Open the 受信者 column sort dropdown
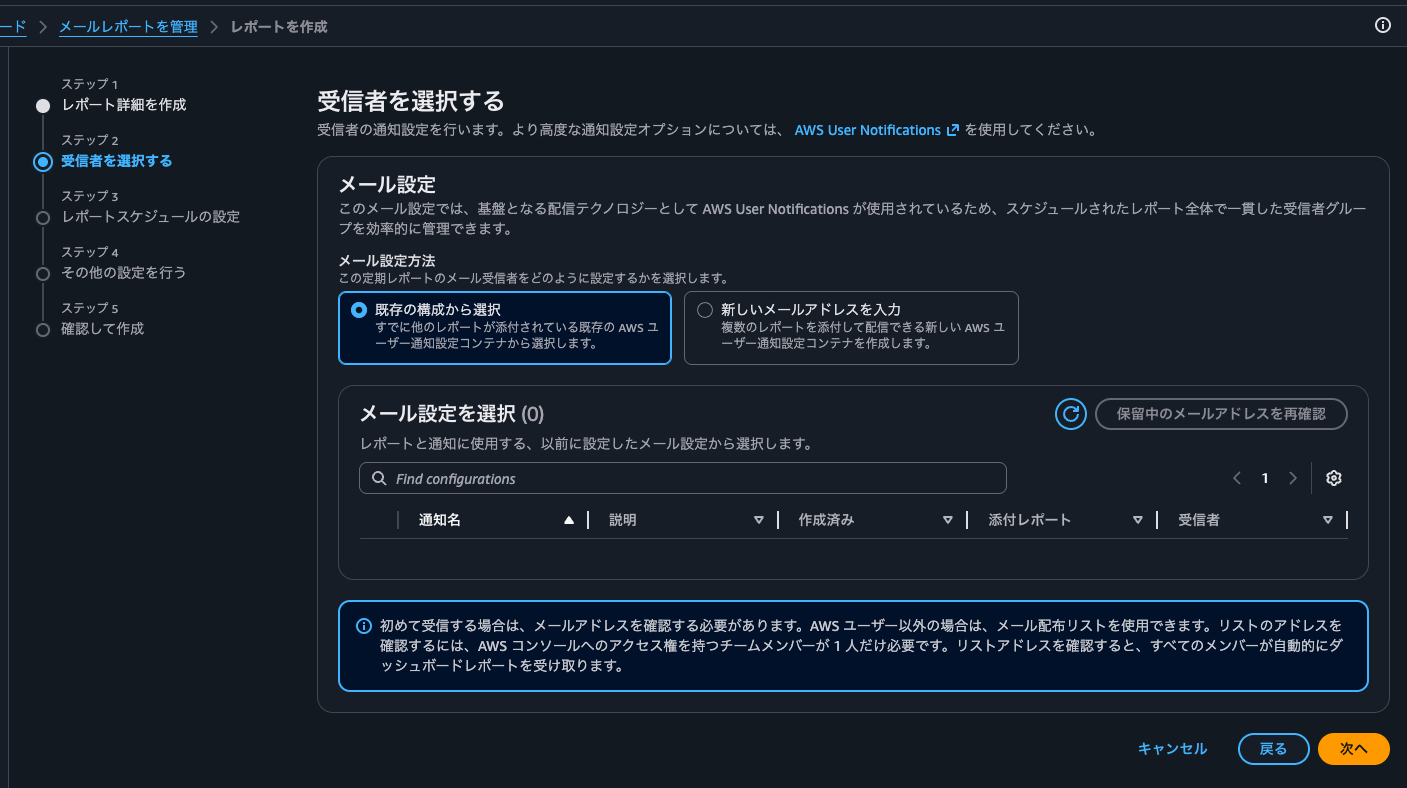 [x=1328, y=519]
